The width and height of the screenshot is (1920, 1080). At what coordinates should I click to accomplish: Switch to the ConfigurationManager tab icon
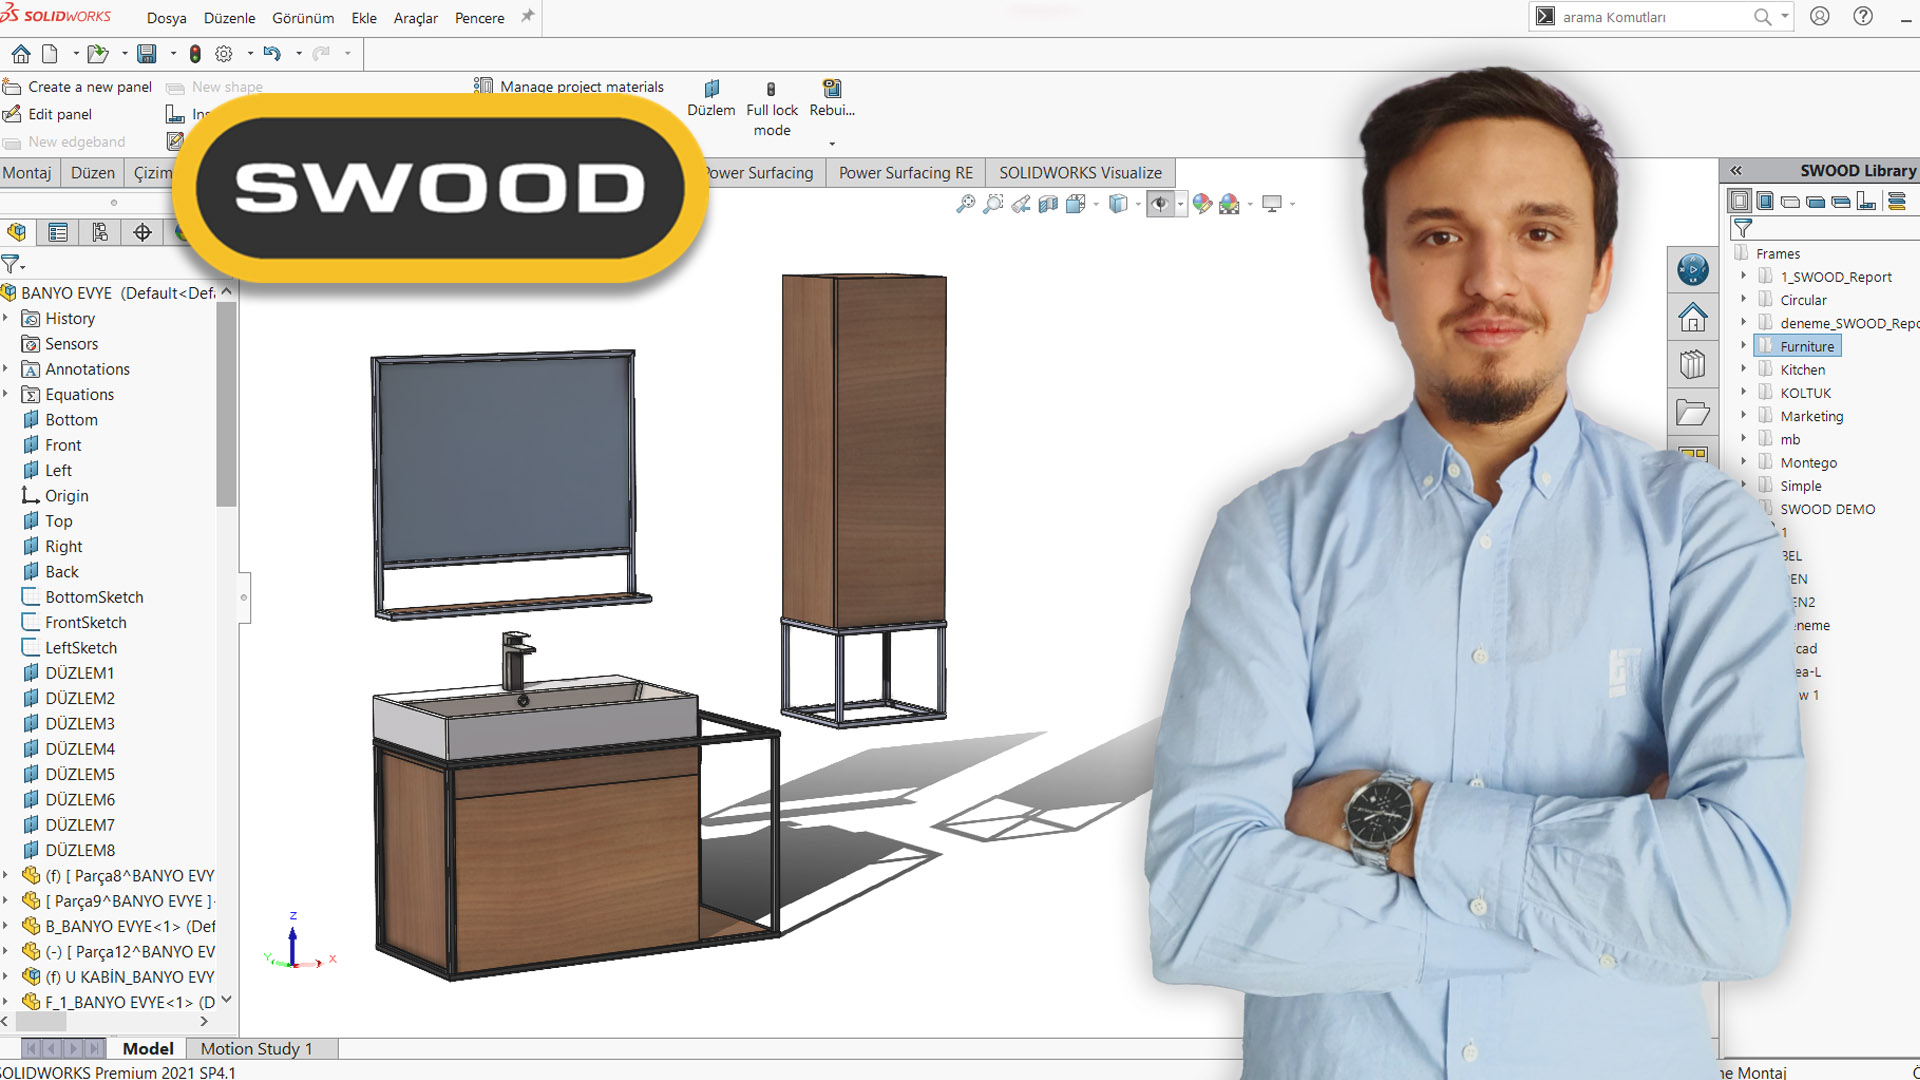point(100,233)
